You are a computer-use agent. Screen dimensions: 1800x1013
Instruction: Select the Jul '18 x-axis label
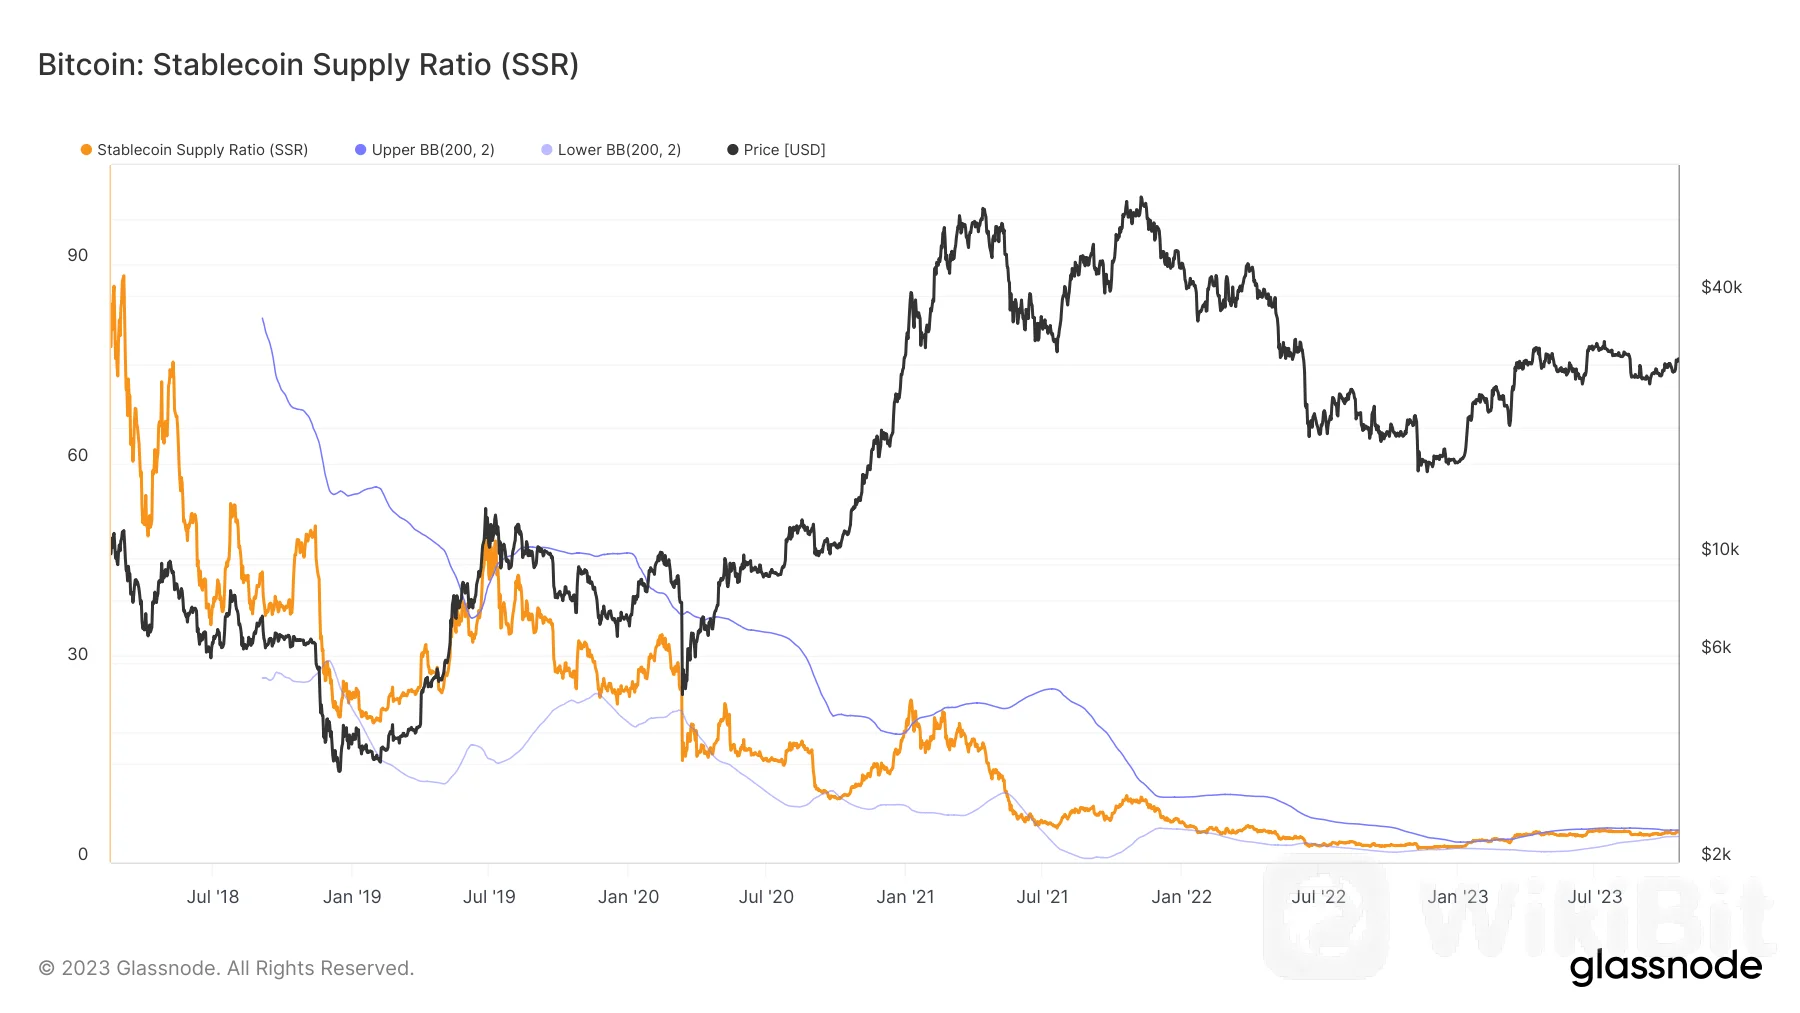213,897
